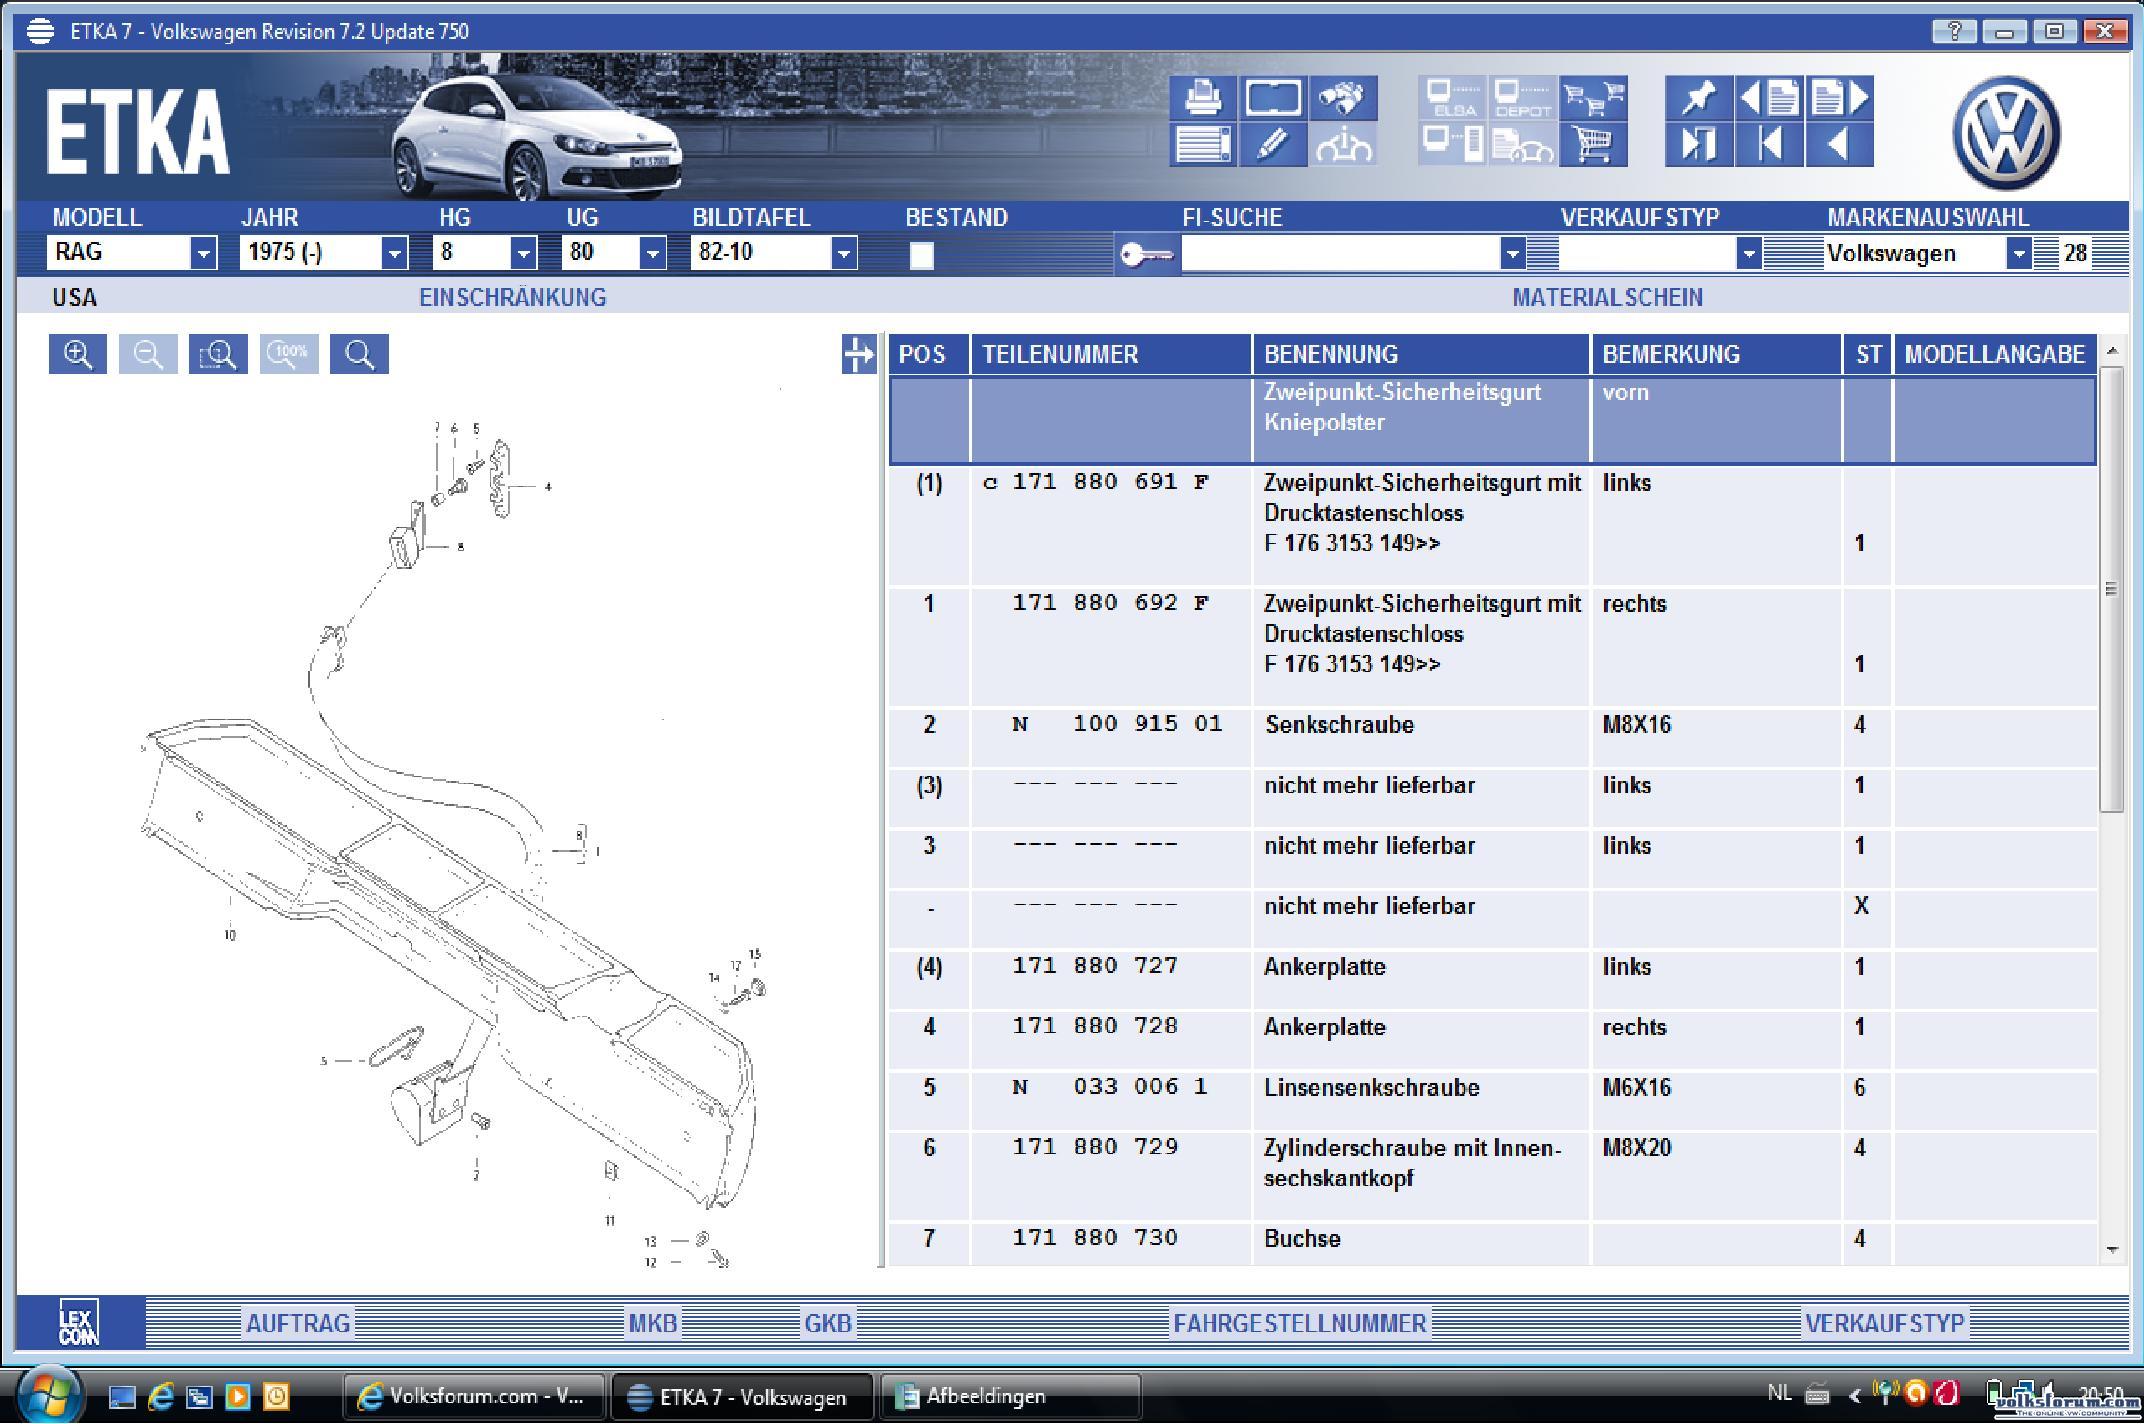2144x1424 pixels.
Task: Go to next page document icon
Action: click(1839, 98)
